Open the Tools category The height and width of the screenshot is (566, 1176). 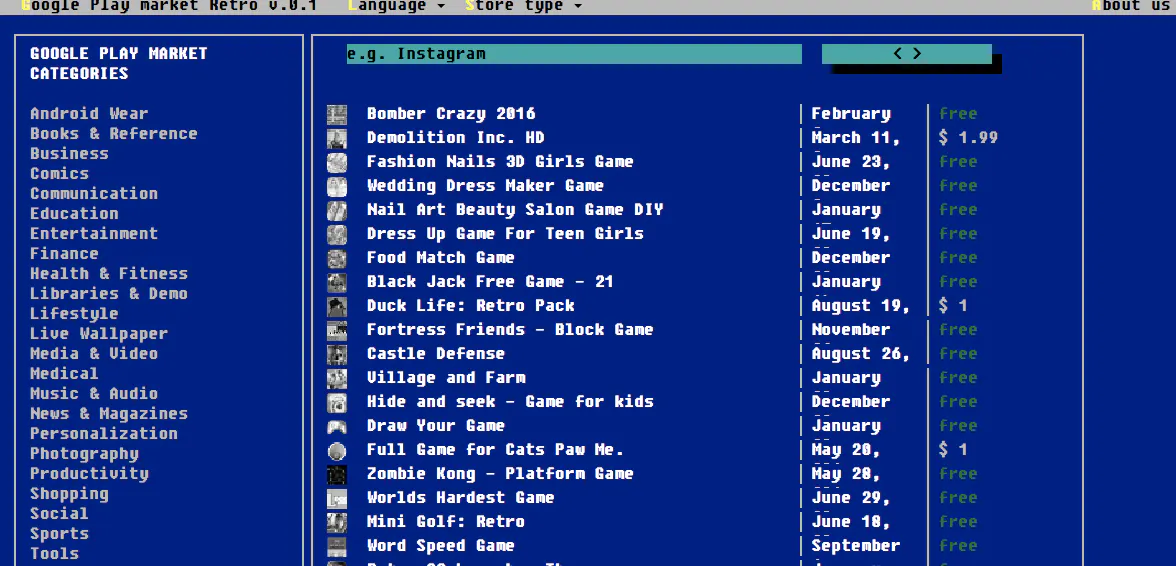tap(55, 554)
